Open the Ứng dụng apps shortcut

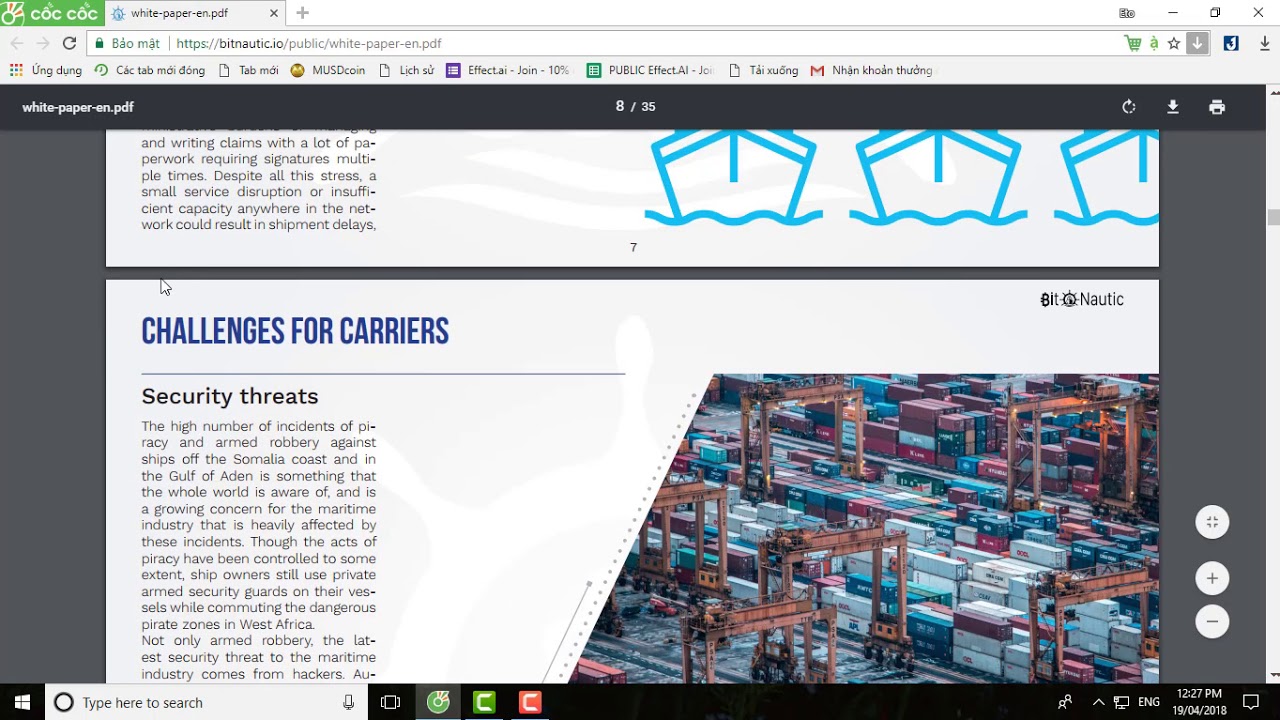coord(46,70)
